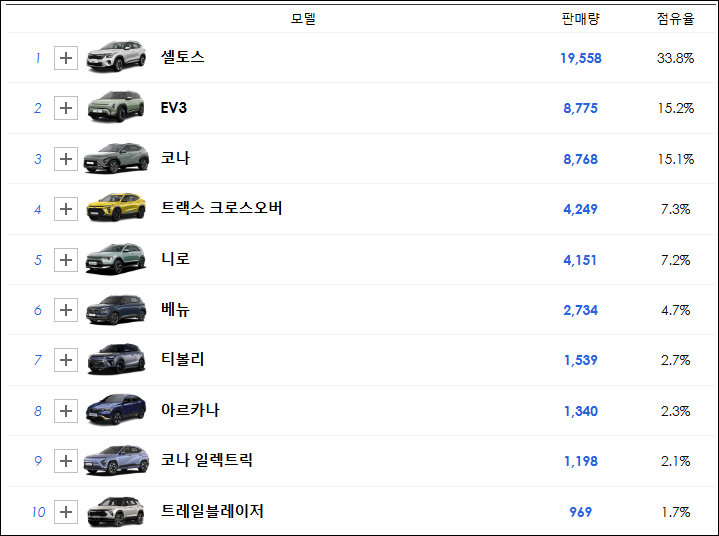The height and width of the screenshot is (536, 719).
Task: Click the 15.2% share value
Action: [x=675, y=108]
